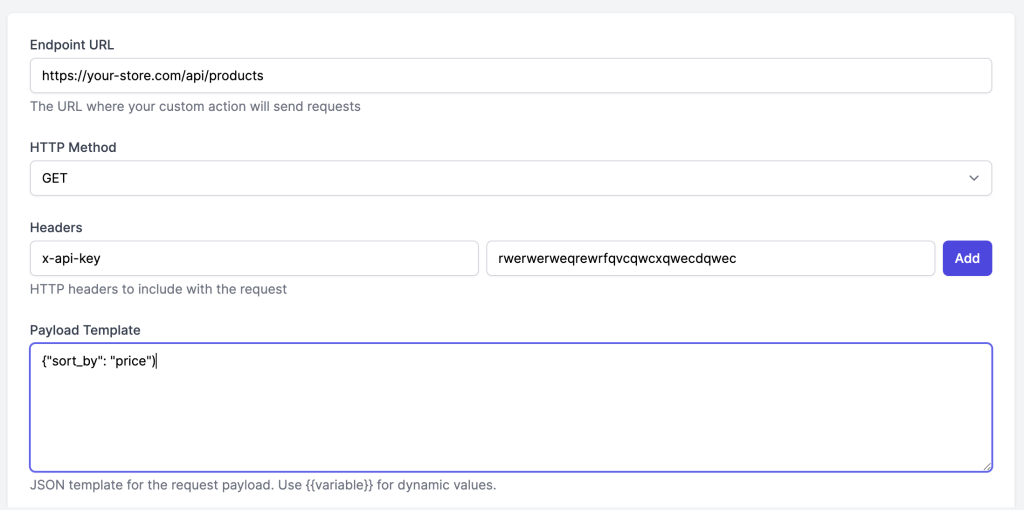Click inside the Payload Template text area
The image size is (1024, 510).
510,420
